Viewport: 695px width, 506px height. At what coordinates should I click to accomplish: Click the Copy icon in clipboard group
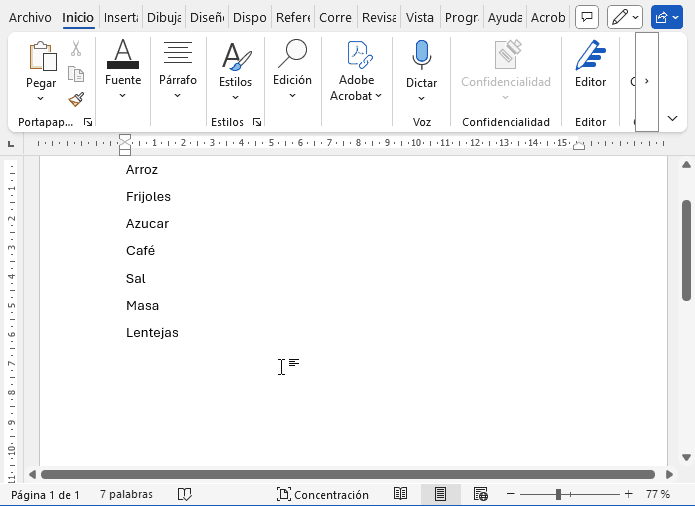point(76,73)
